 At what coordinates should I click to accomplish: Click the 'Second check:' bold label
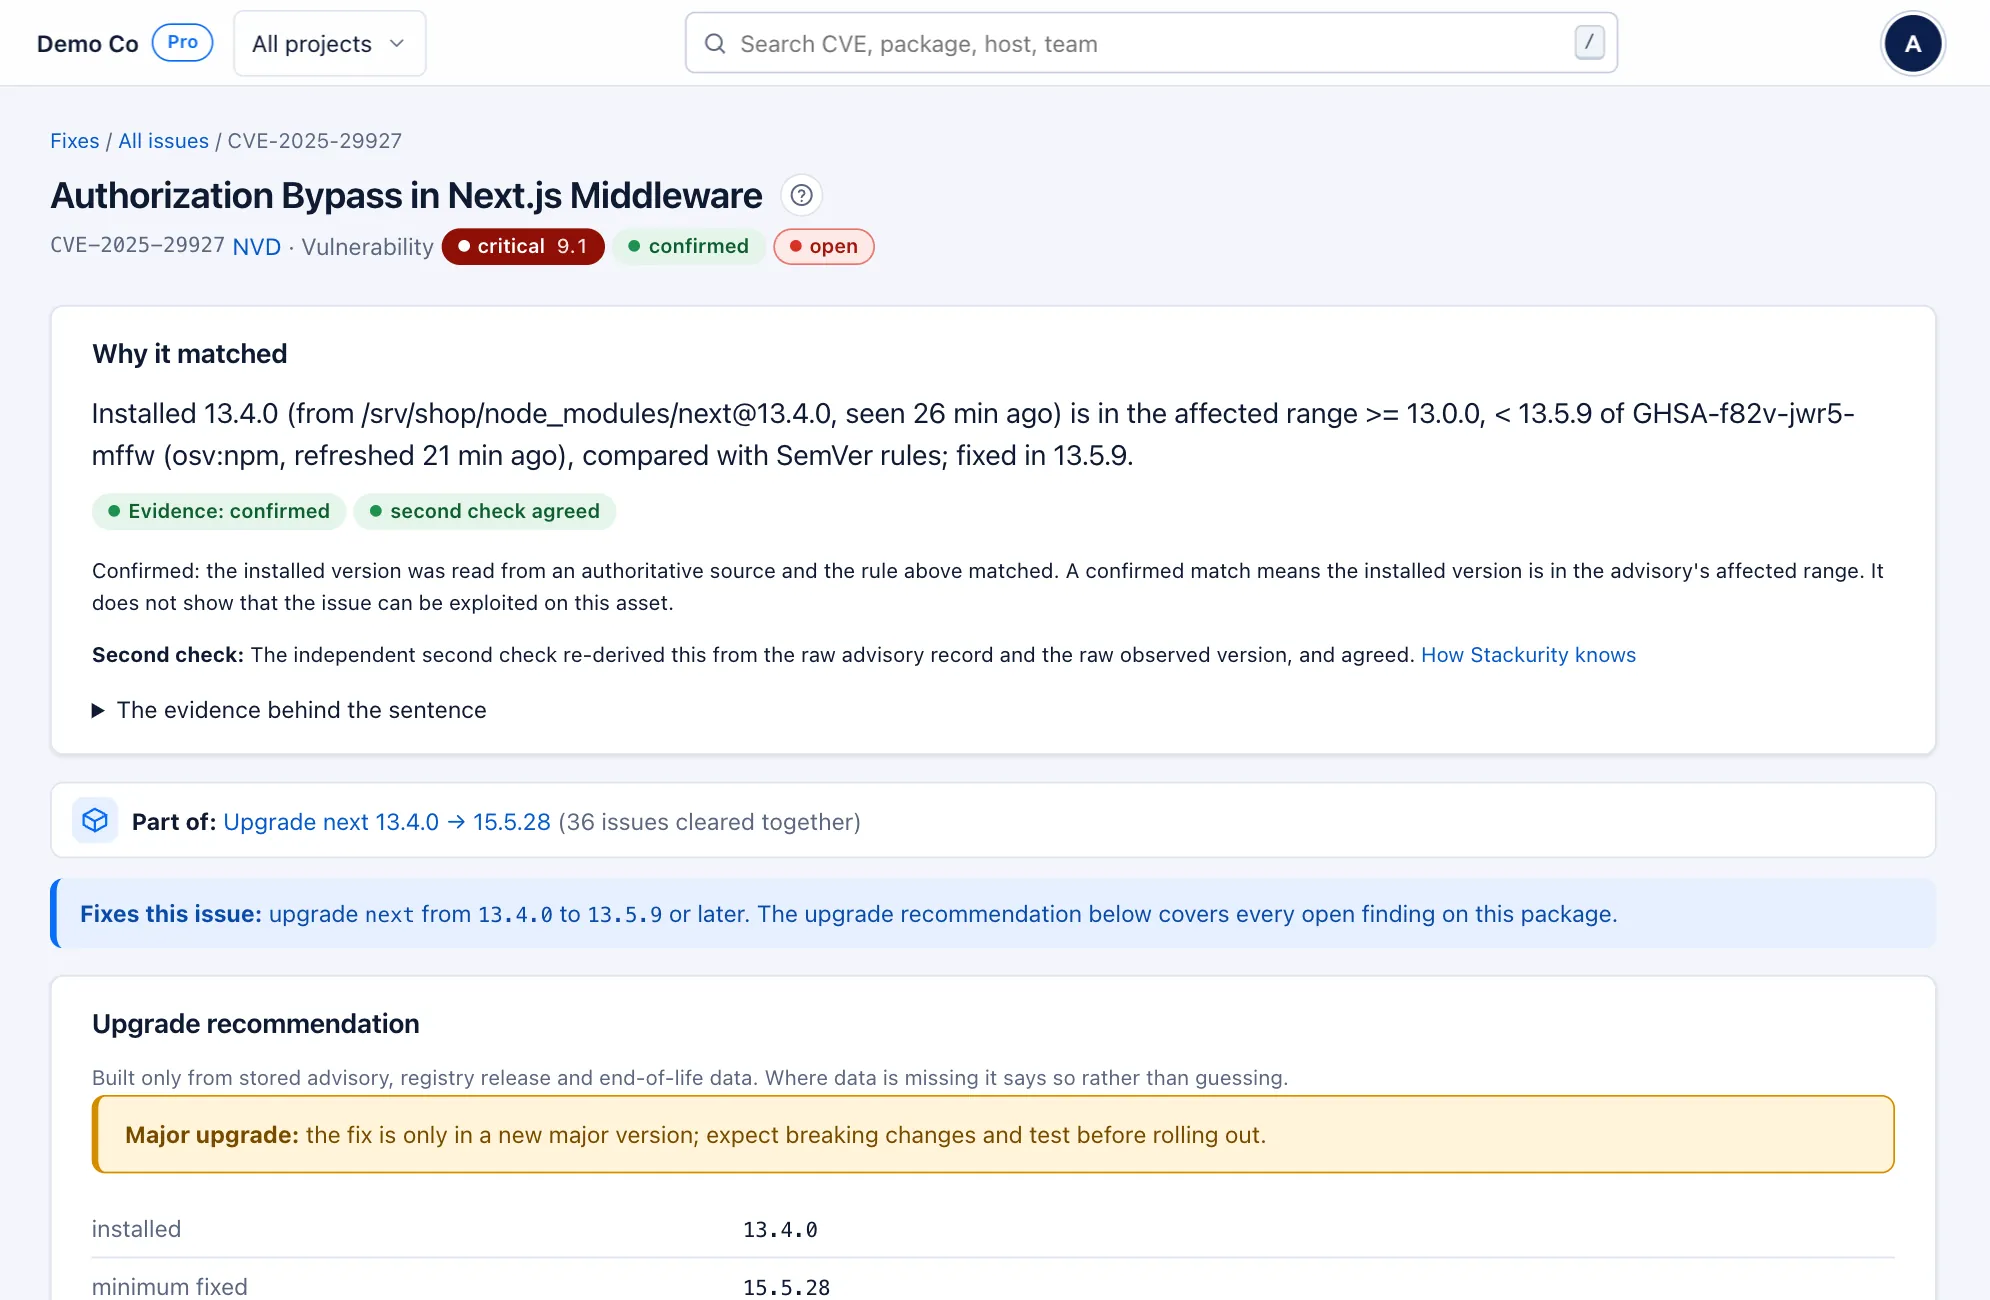(168, 655)
